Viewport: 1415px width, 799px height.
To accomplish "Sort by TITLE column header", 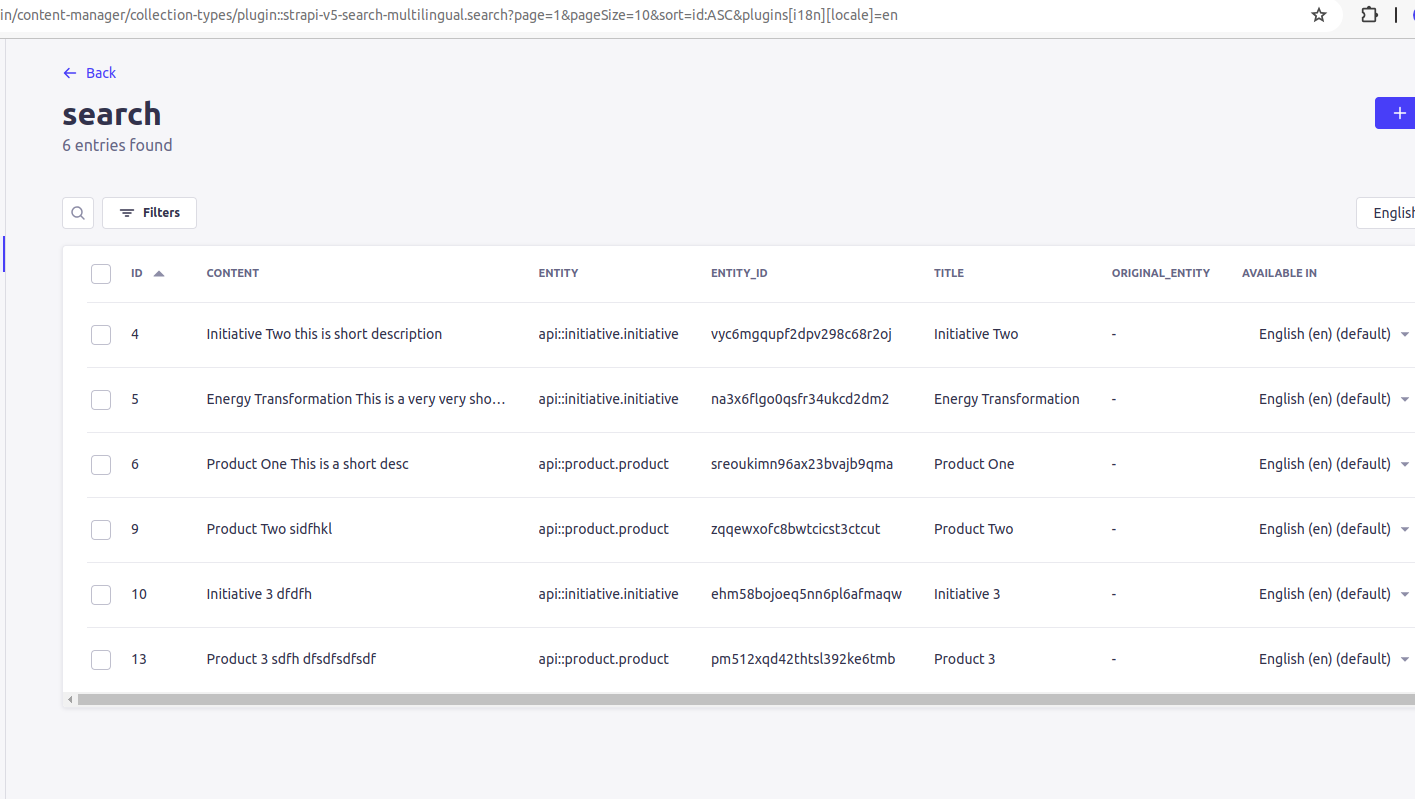I will click(949, 273).
